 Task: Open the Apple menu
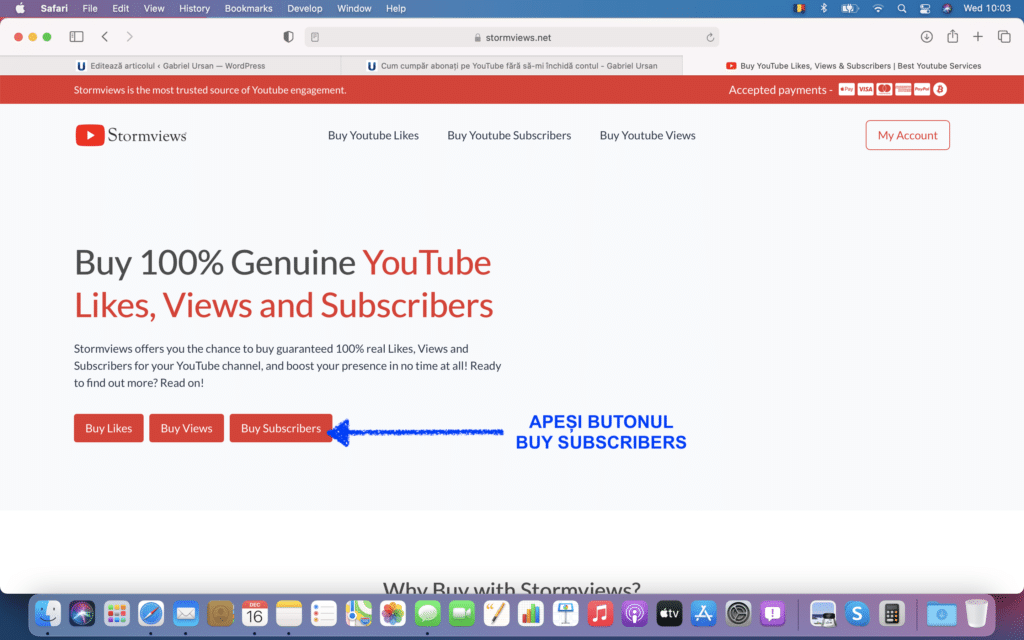(20, 8)
